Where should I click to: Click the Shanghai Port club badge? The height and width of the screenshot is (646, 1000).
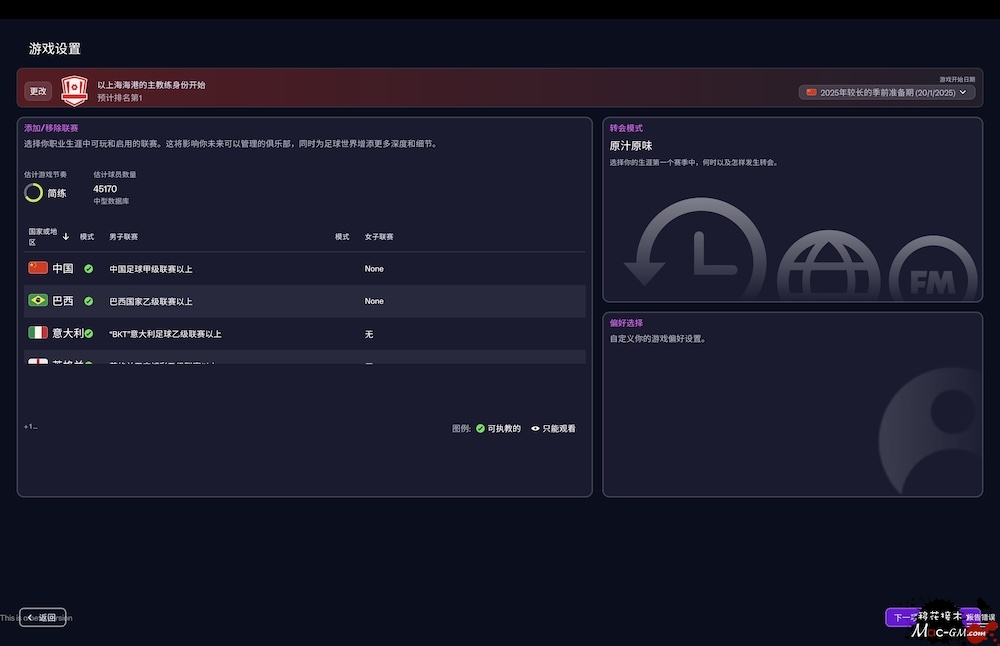tap(75, 91)
